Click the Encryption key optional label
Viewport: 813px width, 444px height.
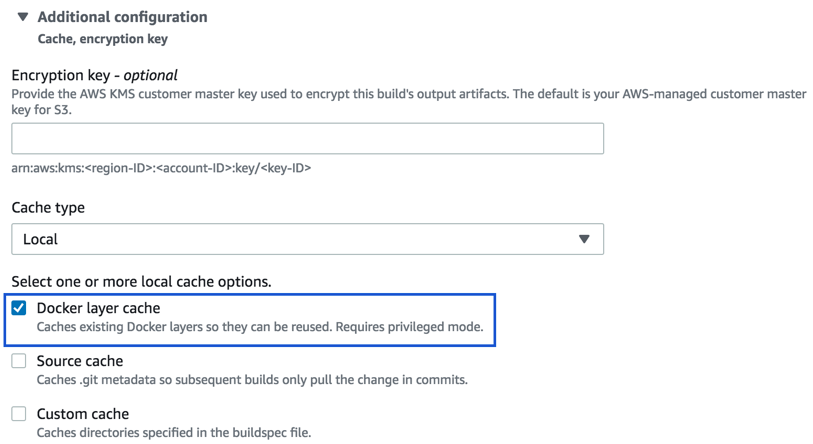95,75
